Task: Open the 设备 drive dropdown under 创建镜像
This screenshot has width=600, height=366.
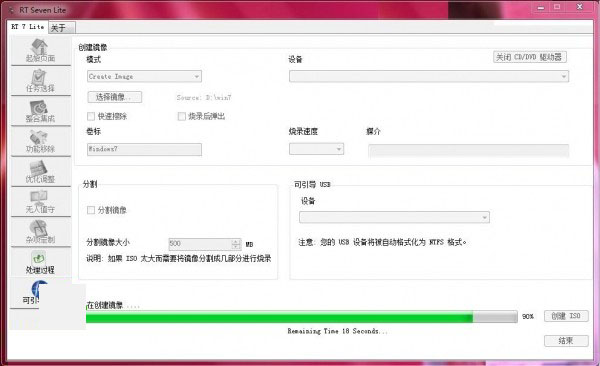Action: pyautogui.click(x=429, y=76)
